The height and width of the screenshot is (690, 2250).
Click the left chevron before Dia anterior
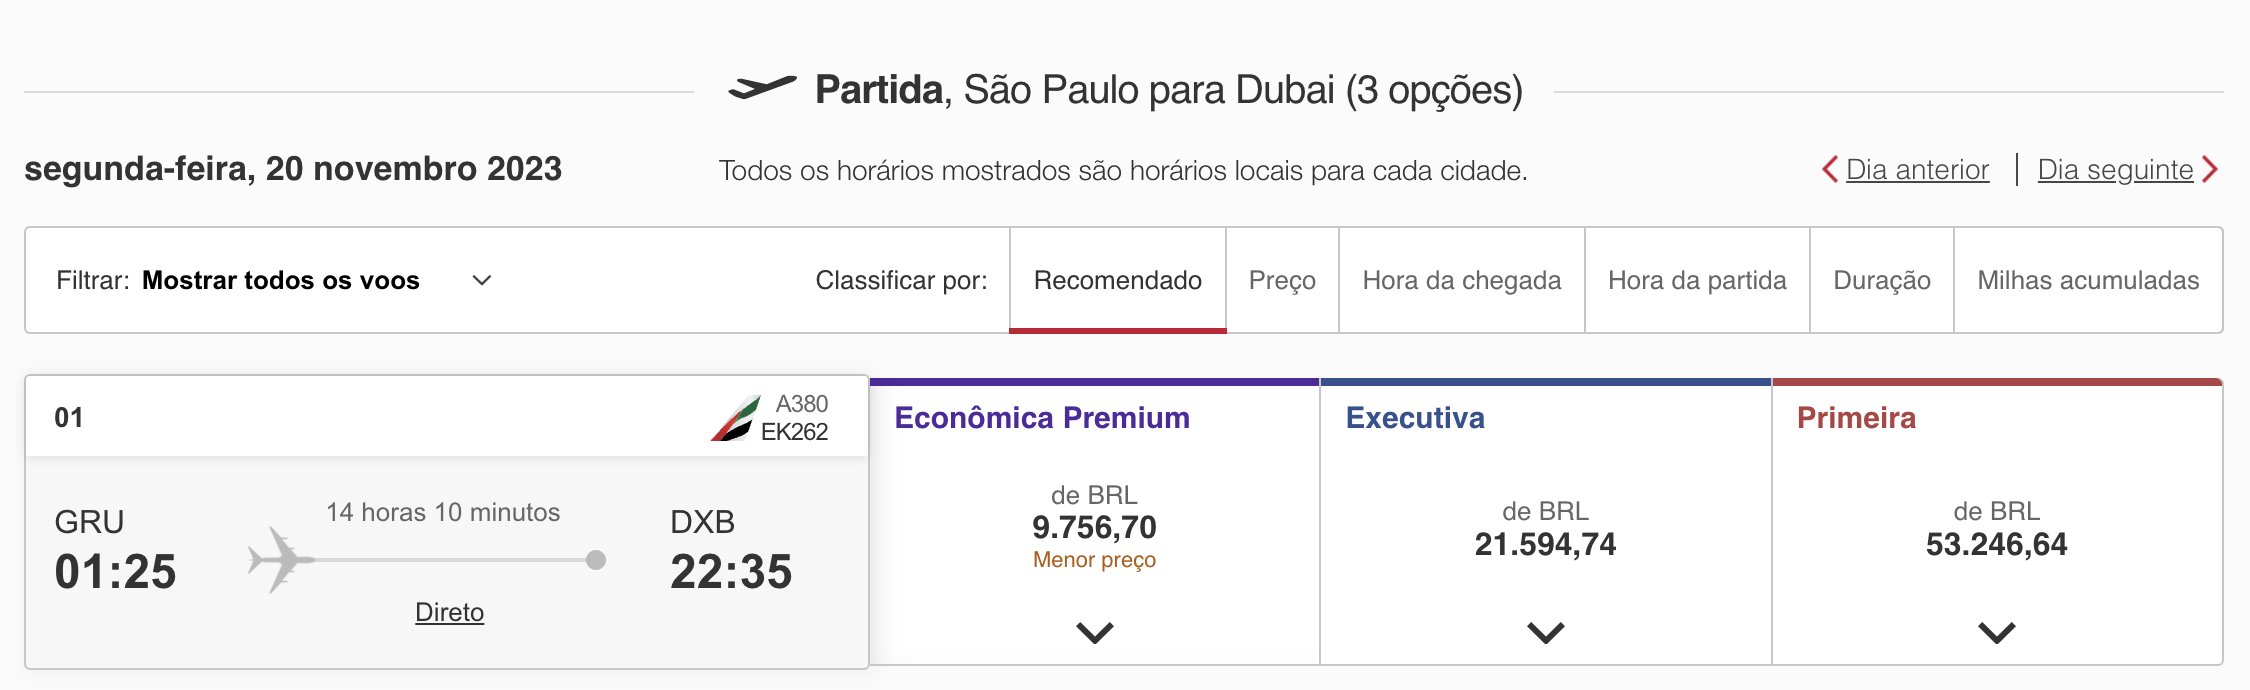(x=1830, y=170)
